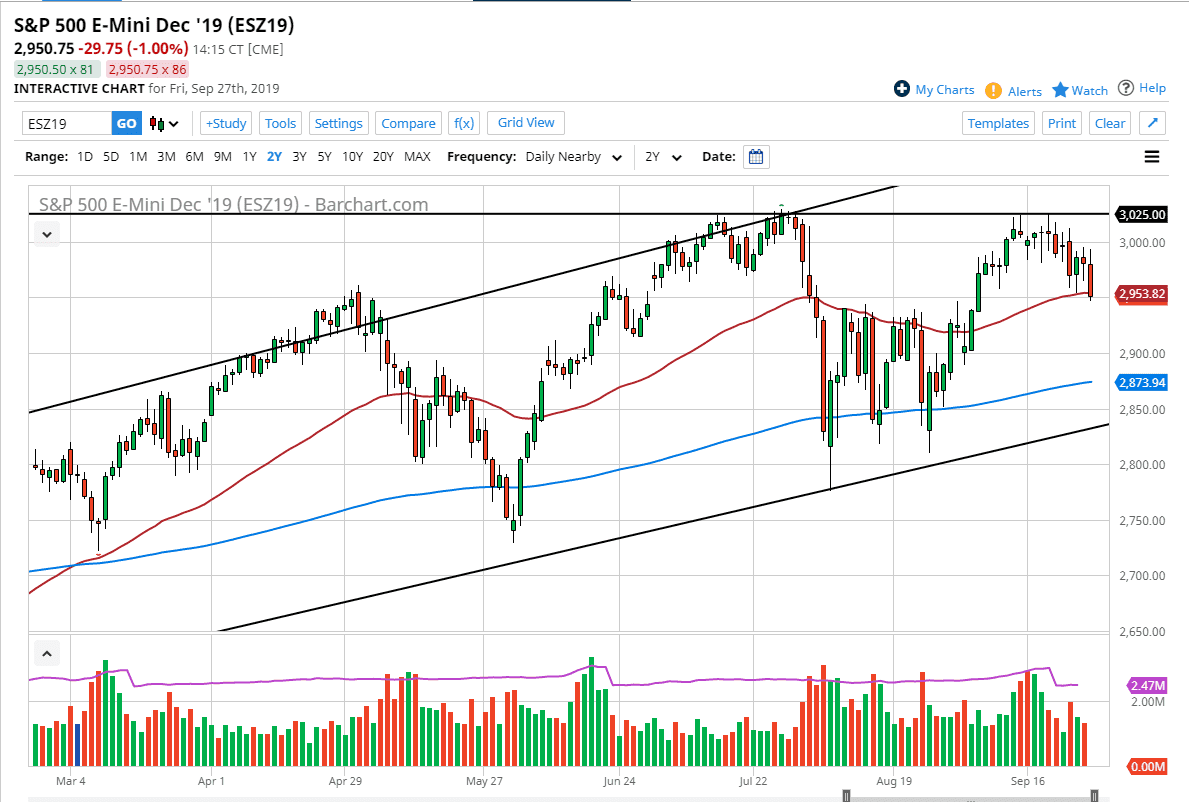Click the horizontal scrollbar below the chart
Screen dimensions: 1189x802
pos(970,796)
